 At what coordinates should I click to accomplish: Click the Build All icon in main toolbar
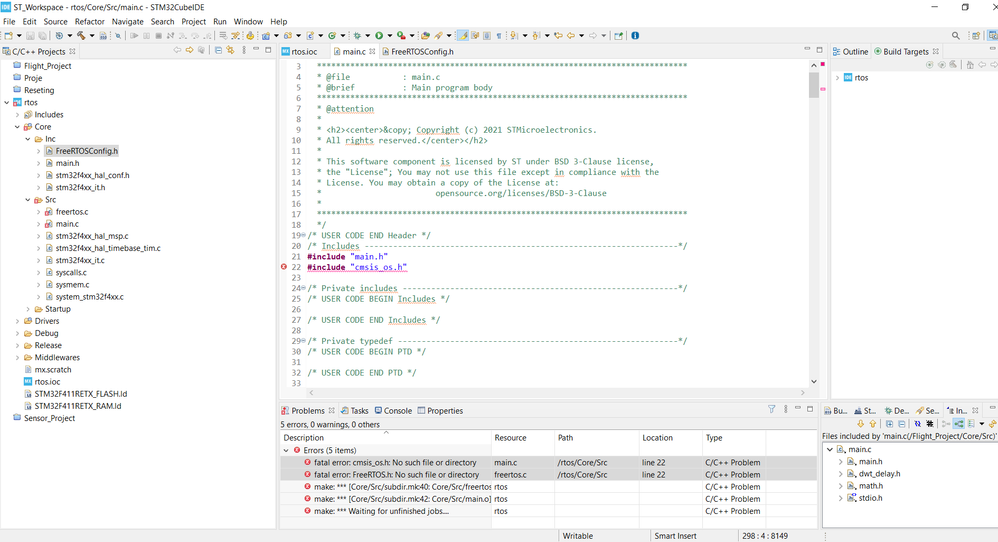[103, 36]
